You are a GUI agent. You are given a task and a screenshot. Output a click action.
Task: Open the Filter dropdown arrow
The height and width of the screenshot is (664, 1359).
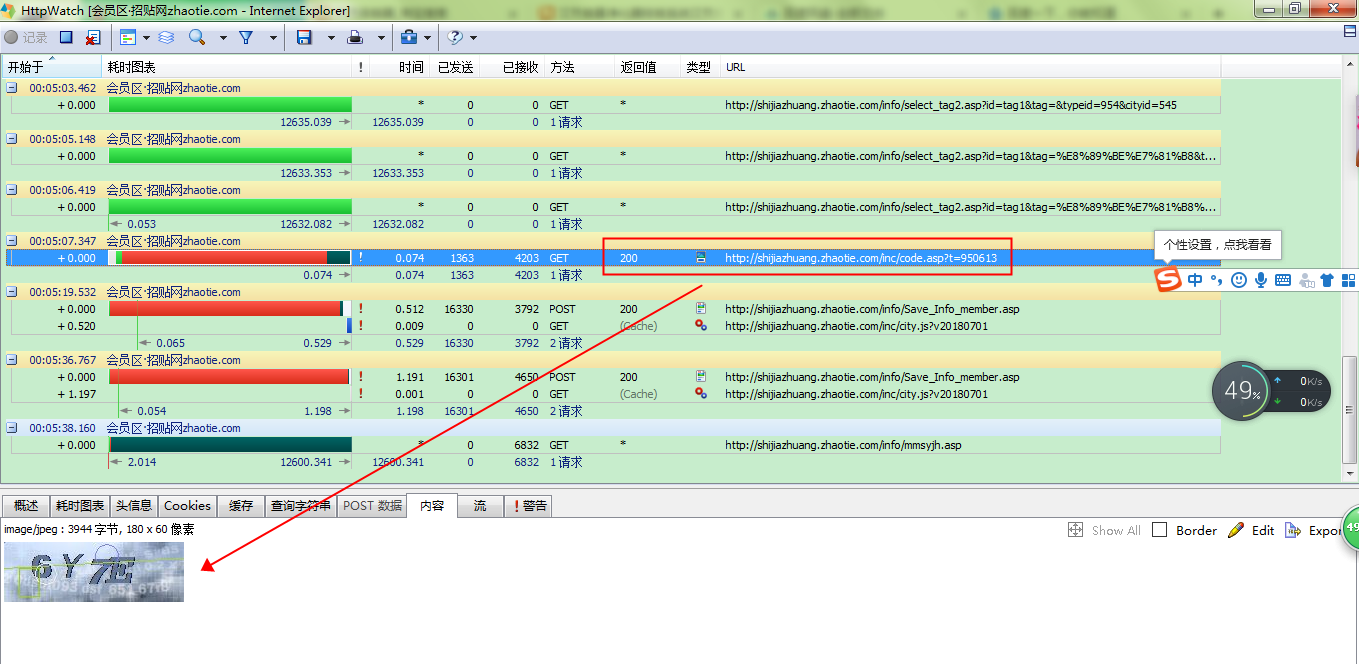(x=273, y=38)
